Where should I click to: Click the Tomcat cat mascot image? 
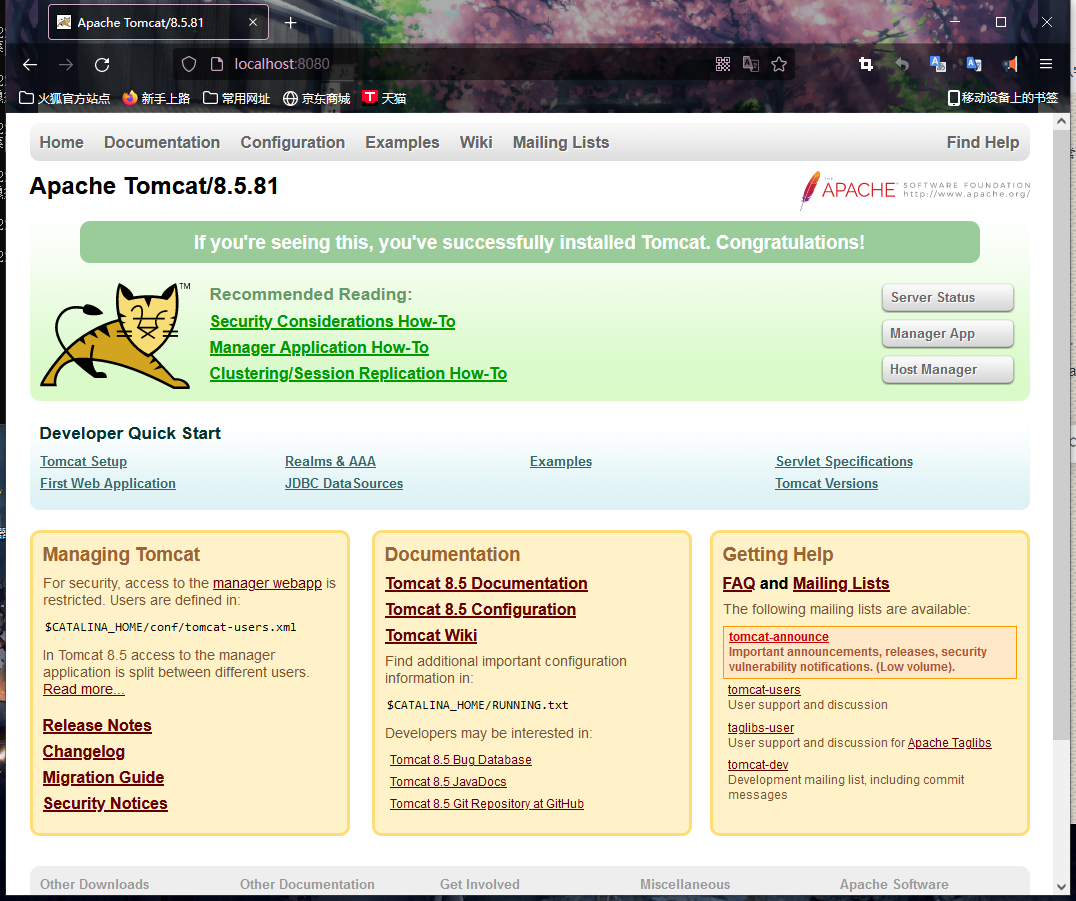coord(115,336)
